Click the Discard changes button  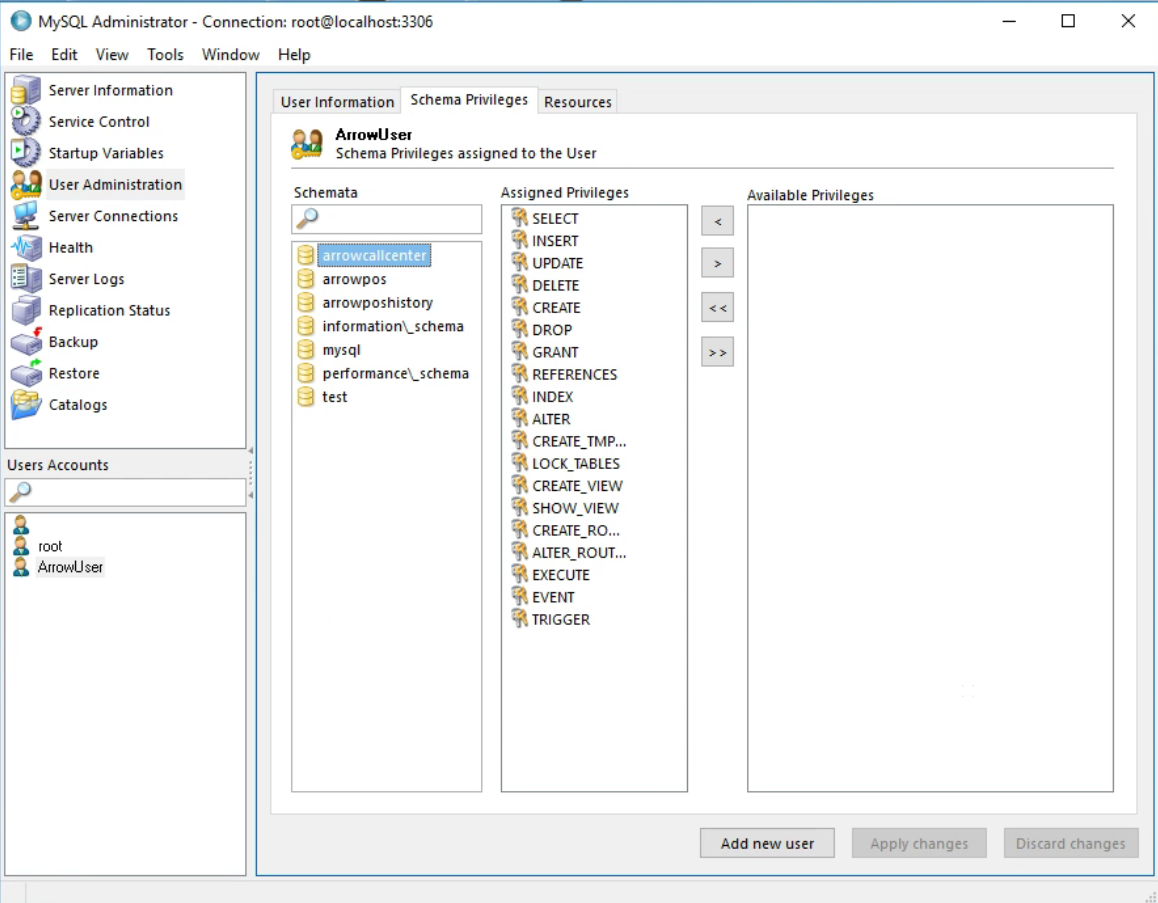1070,843
